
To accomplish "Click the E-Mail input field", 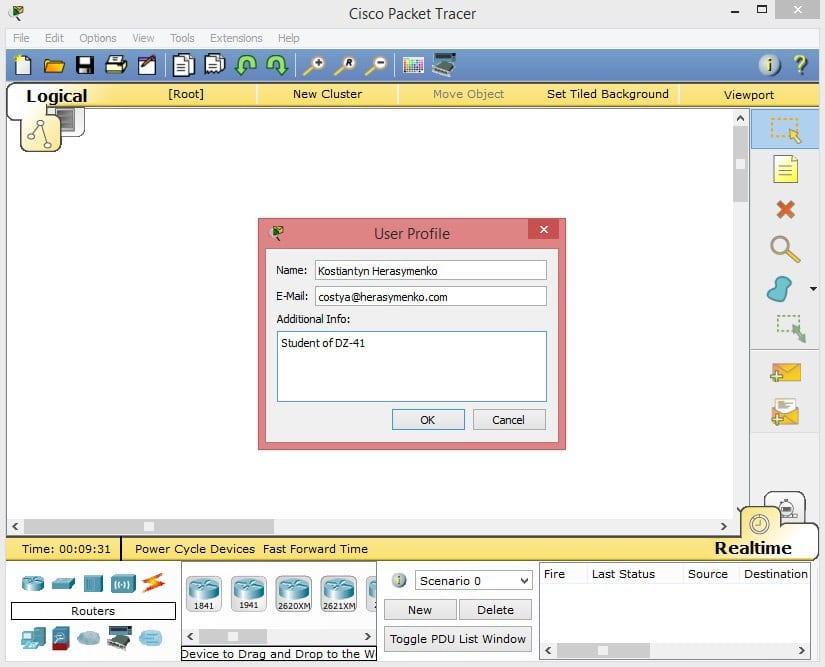I will tap(431, 296).
